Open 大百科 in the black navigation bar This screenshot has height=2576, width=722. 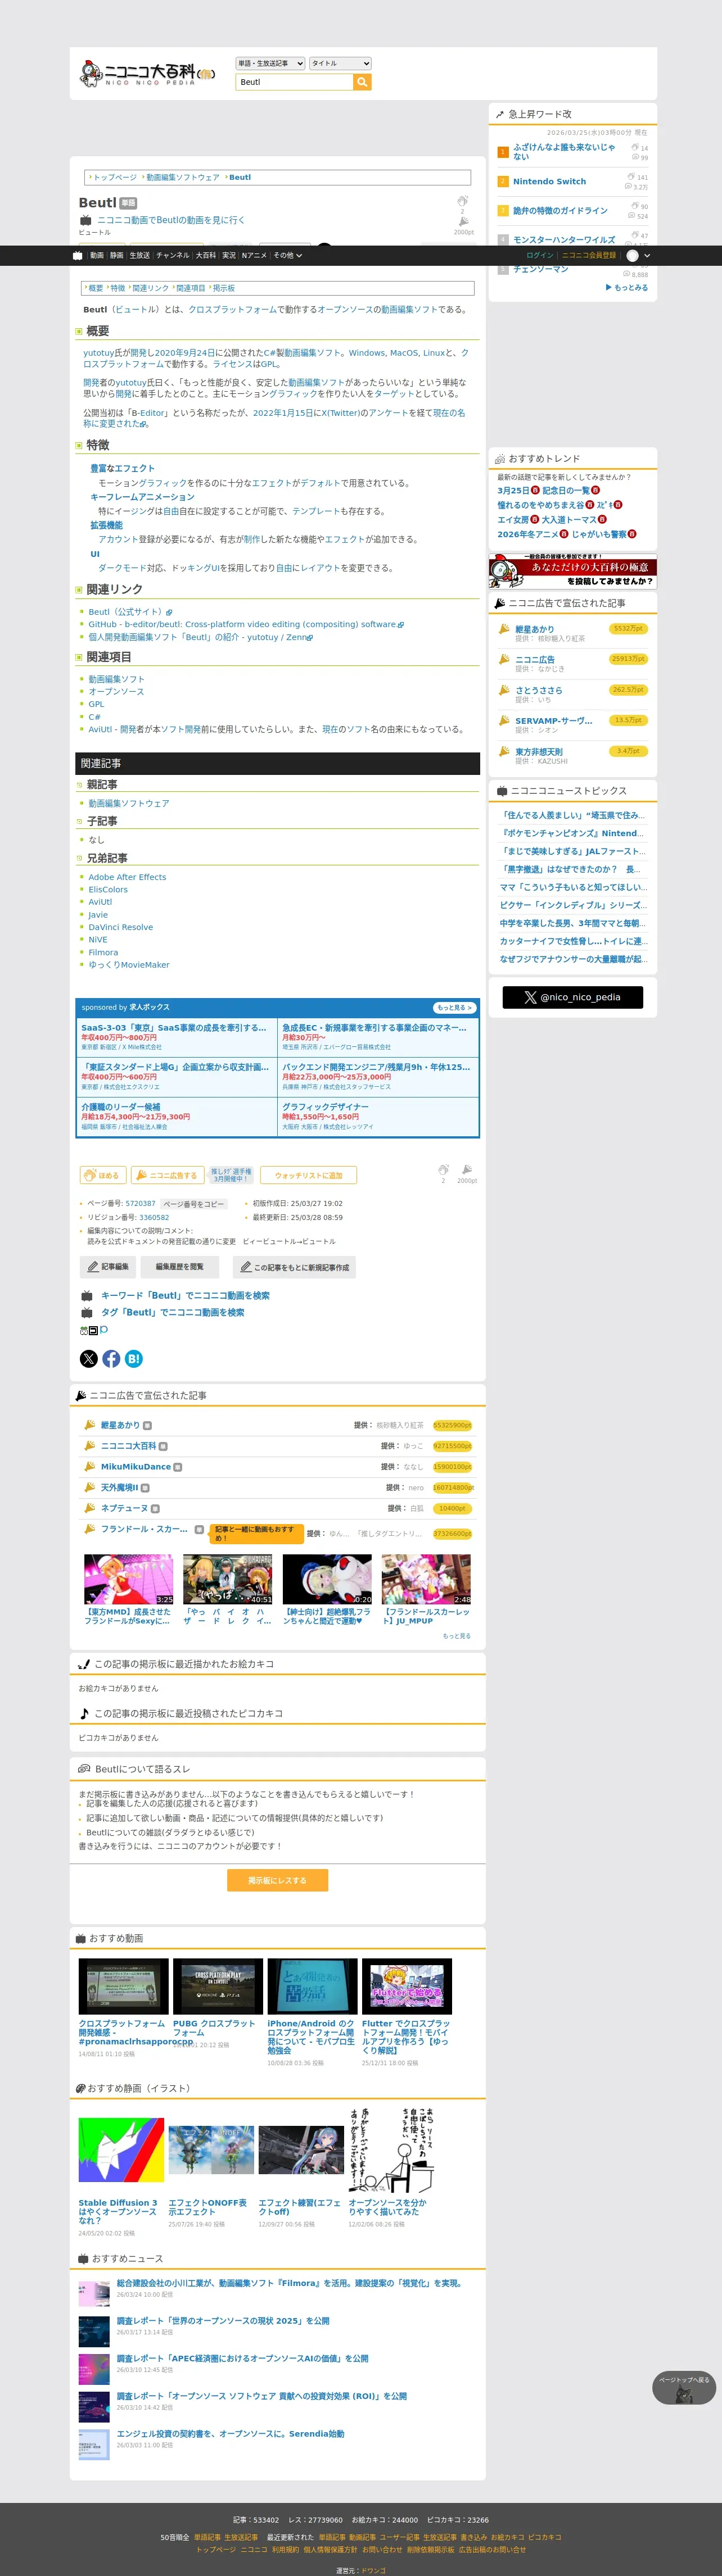[206, 255]
